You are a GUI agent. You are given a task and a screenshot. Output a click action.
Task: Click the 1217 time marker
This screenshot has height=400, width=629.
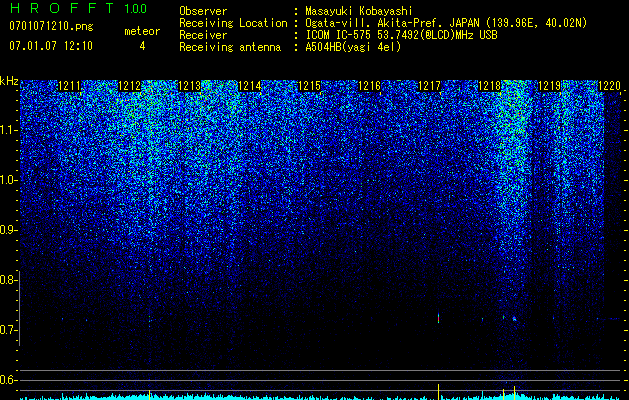coord(430,86)
